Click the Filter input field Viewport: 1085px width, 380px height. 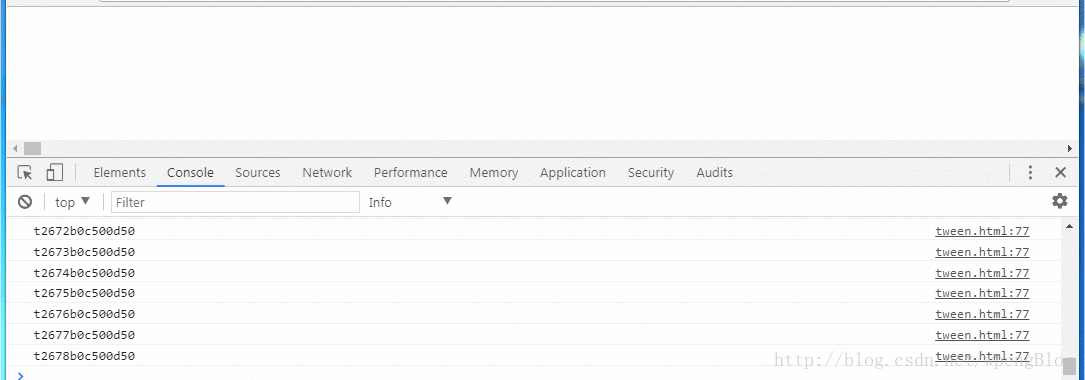click(x=235, y=202)
